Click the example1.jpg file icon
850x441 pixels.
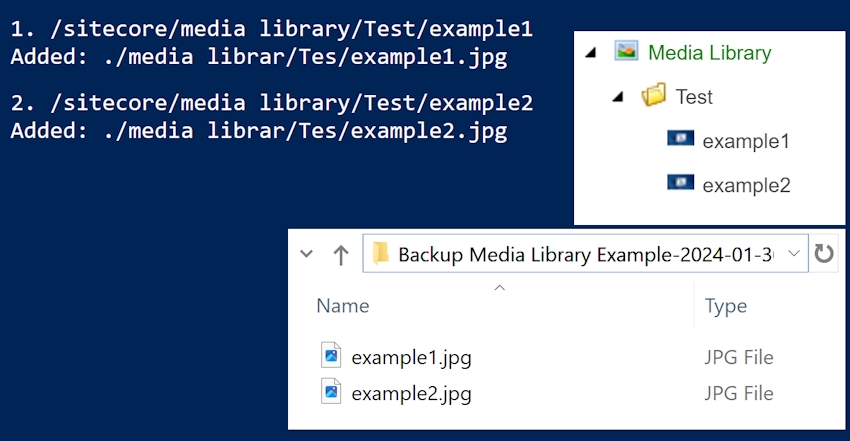pos(331,356)
